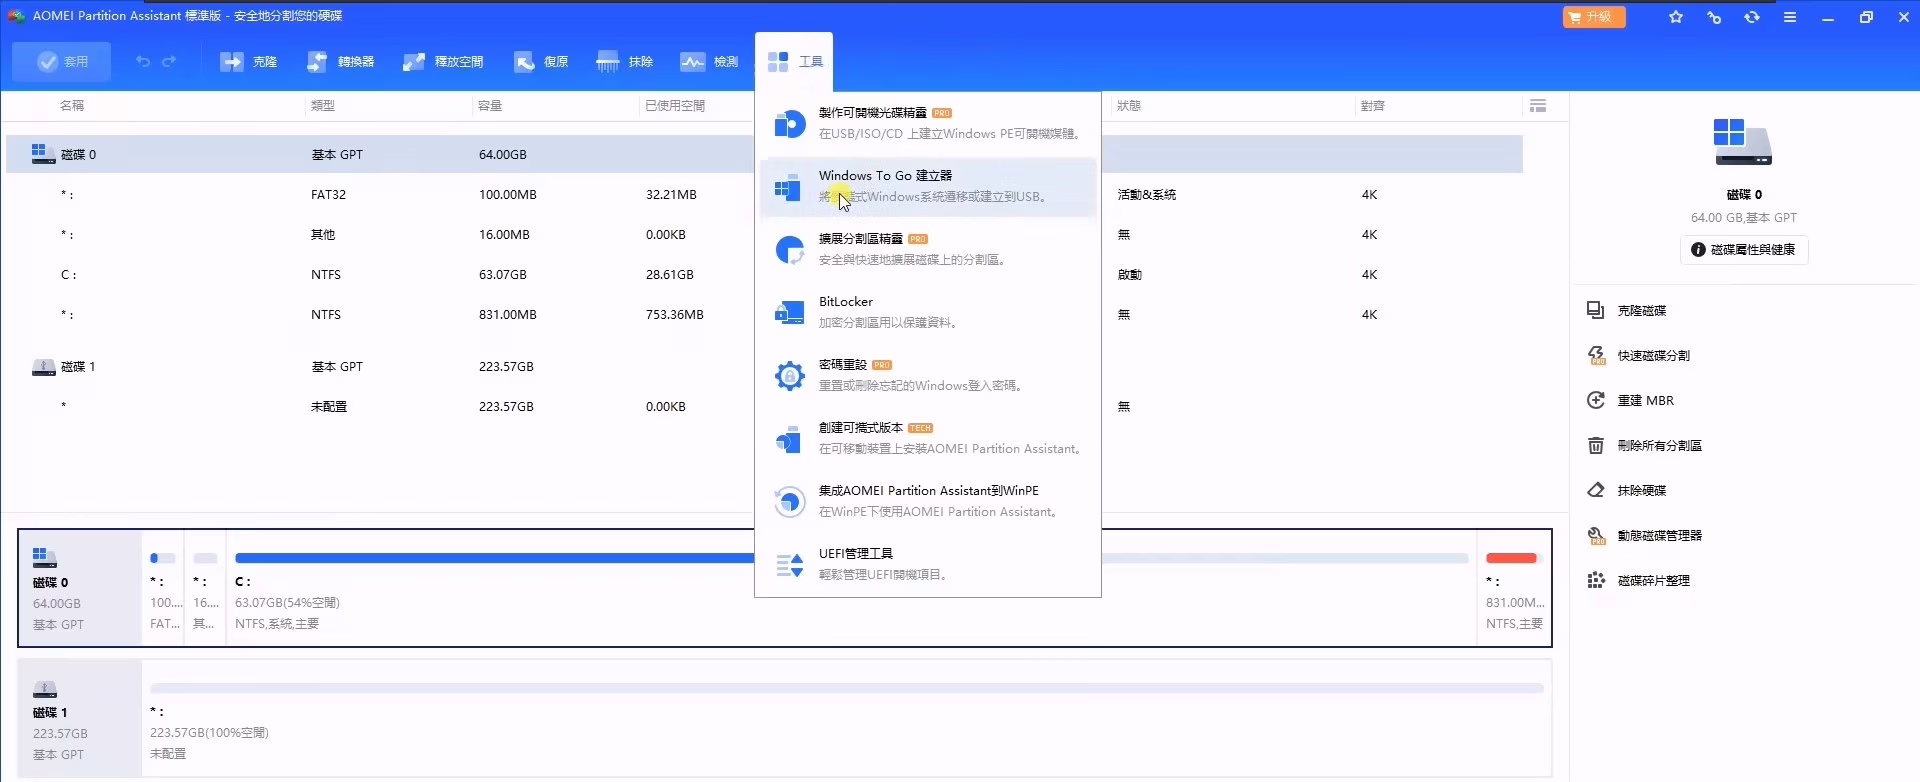Select BitLocker menu entry
The height and width of the screenshot is (782, 1920).
tap(928, 312)
